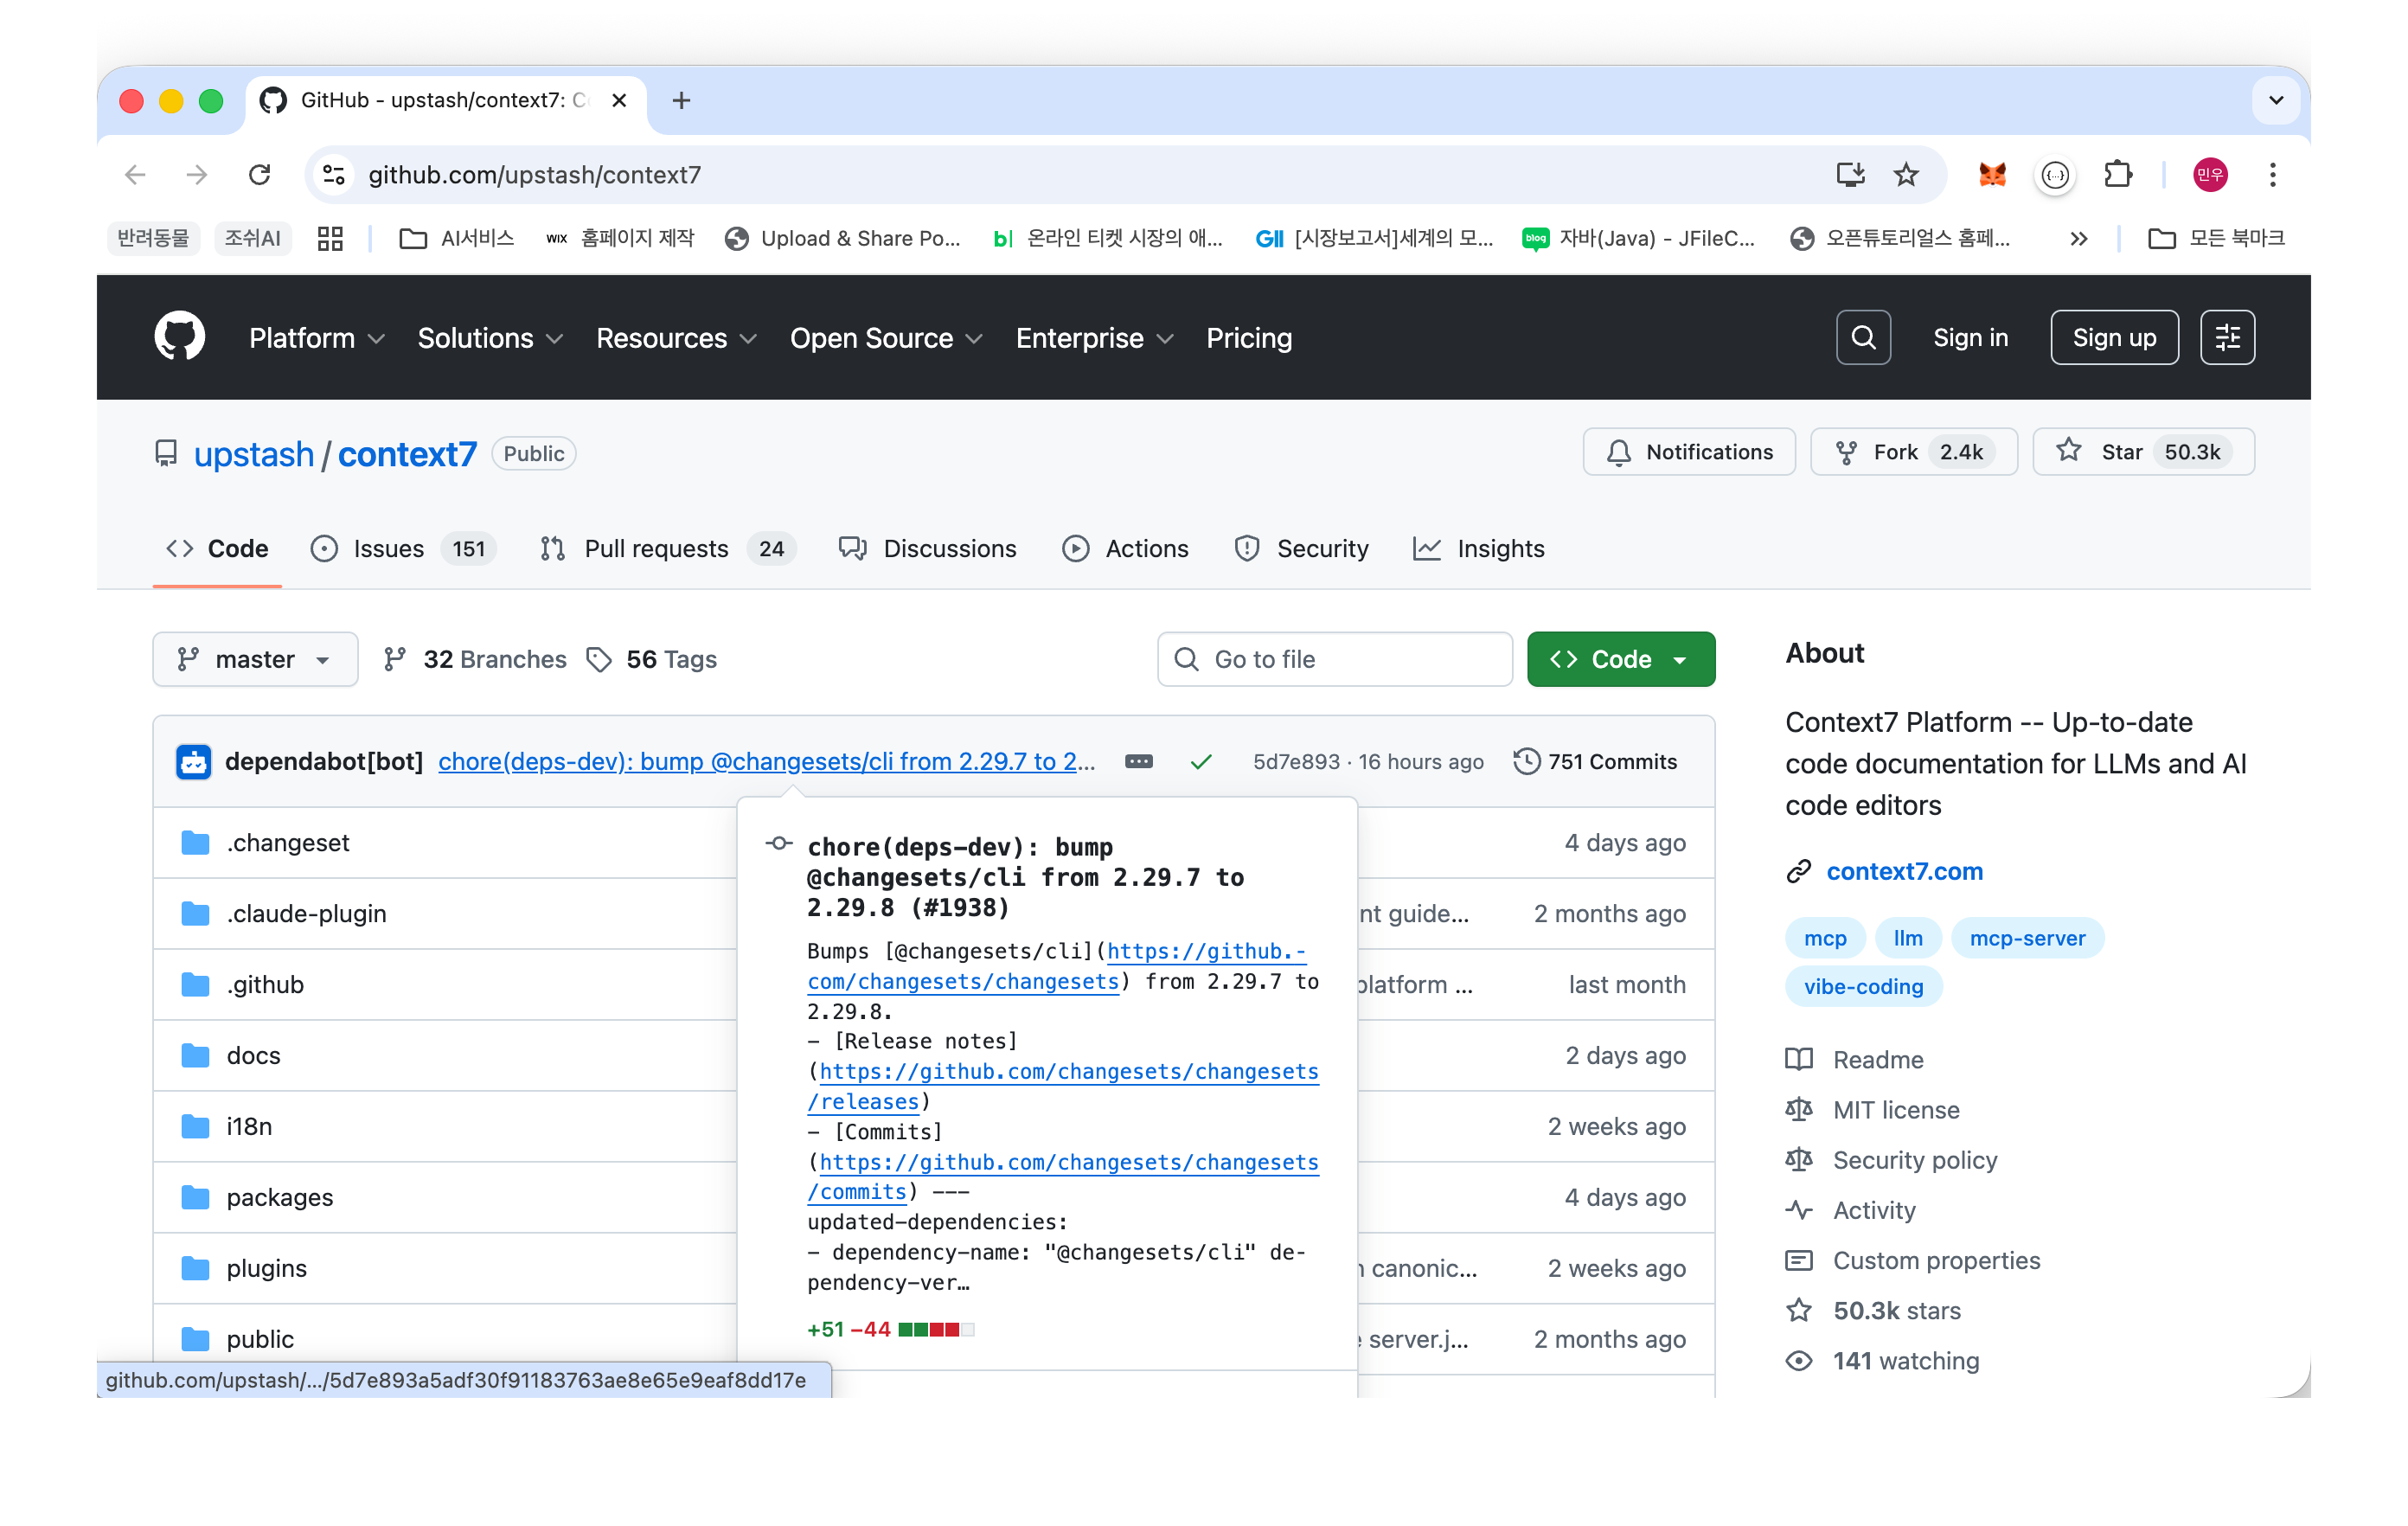
Task: Open MetaMask fox extension
Action: pos(1992,175)
